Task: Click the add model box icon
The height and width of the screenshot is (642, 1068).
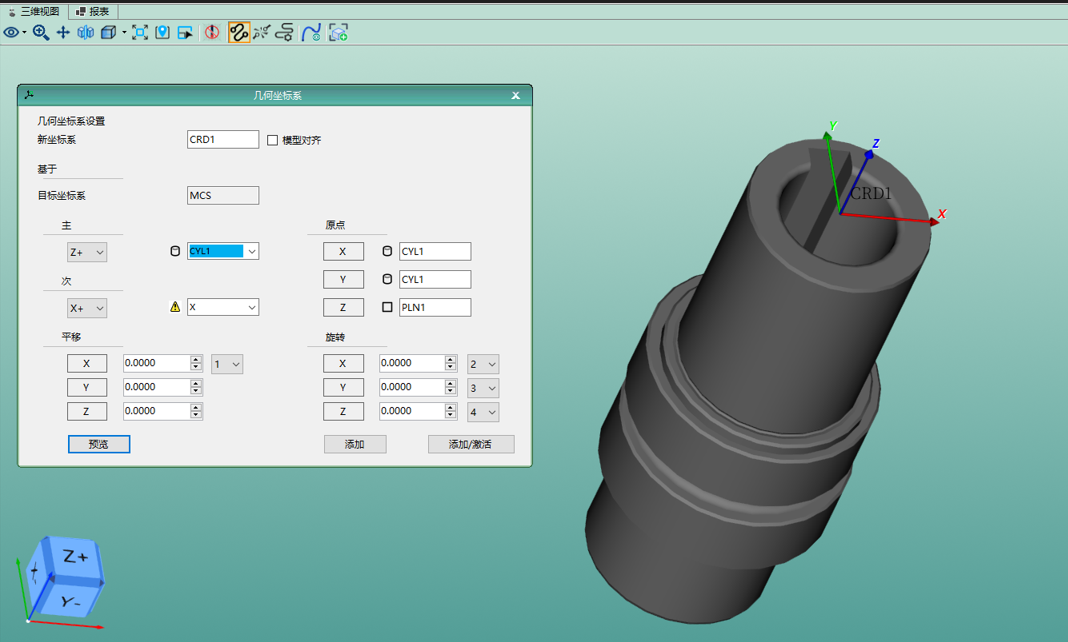Action: tap(339, 32)
